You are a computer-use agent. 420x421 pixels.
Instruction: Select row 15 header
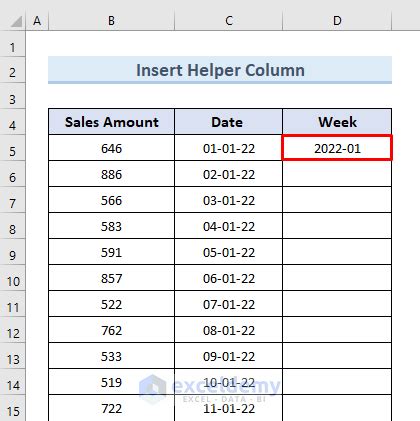pyautogui.click(x=12, y=409)
